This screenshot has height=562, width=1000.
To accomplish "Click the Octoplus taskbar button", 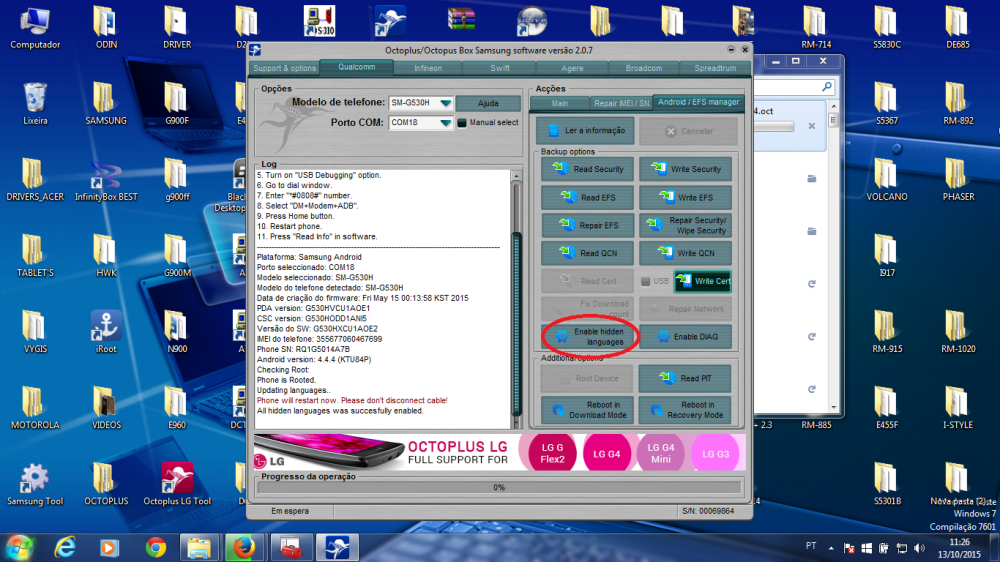I will (x=337, y=548).
